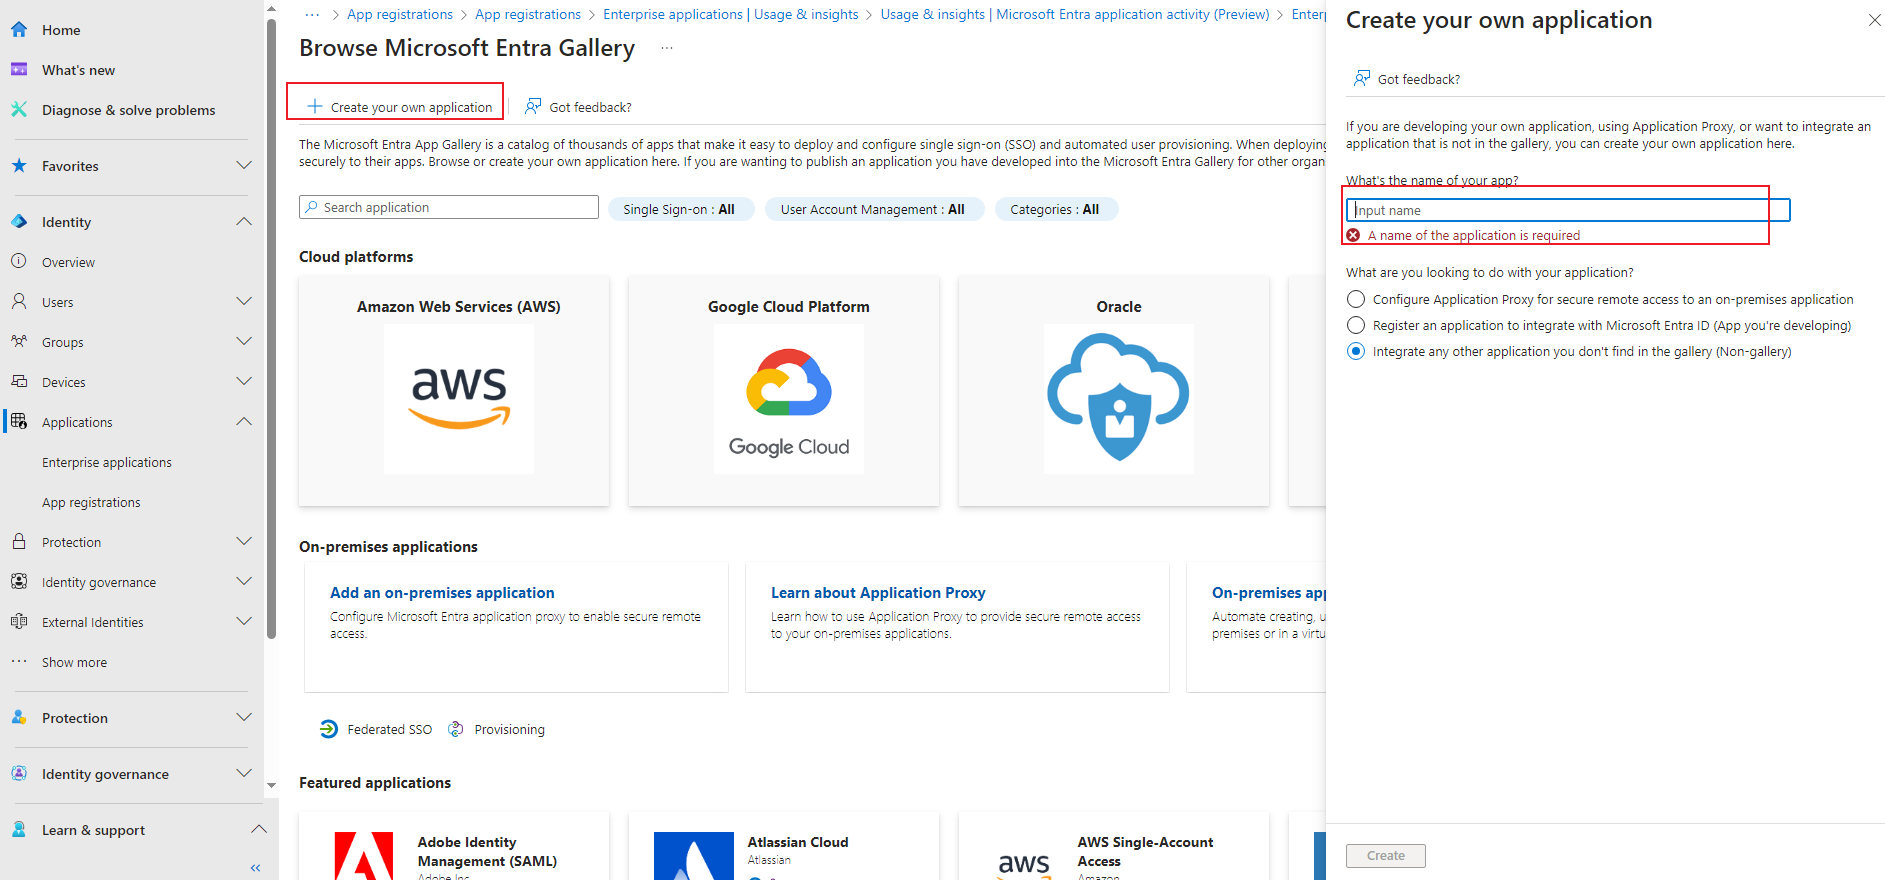Open the Oracle cloud platform card
Viewport: 1885px width, 880px height.
[1114, 391]
